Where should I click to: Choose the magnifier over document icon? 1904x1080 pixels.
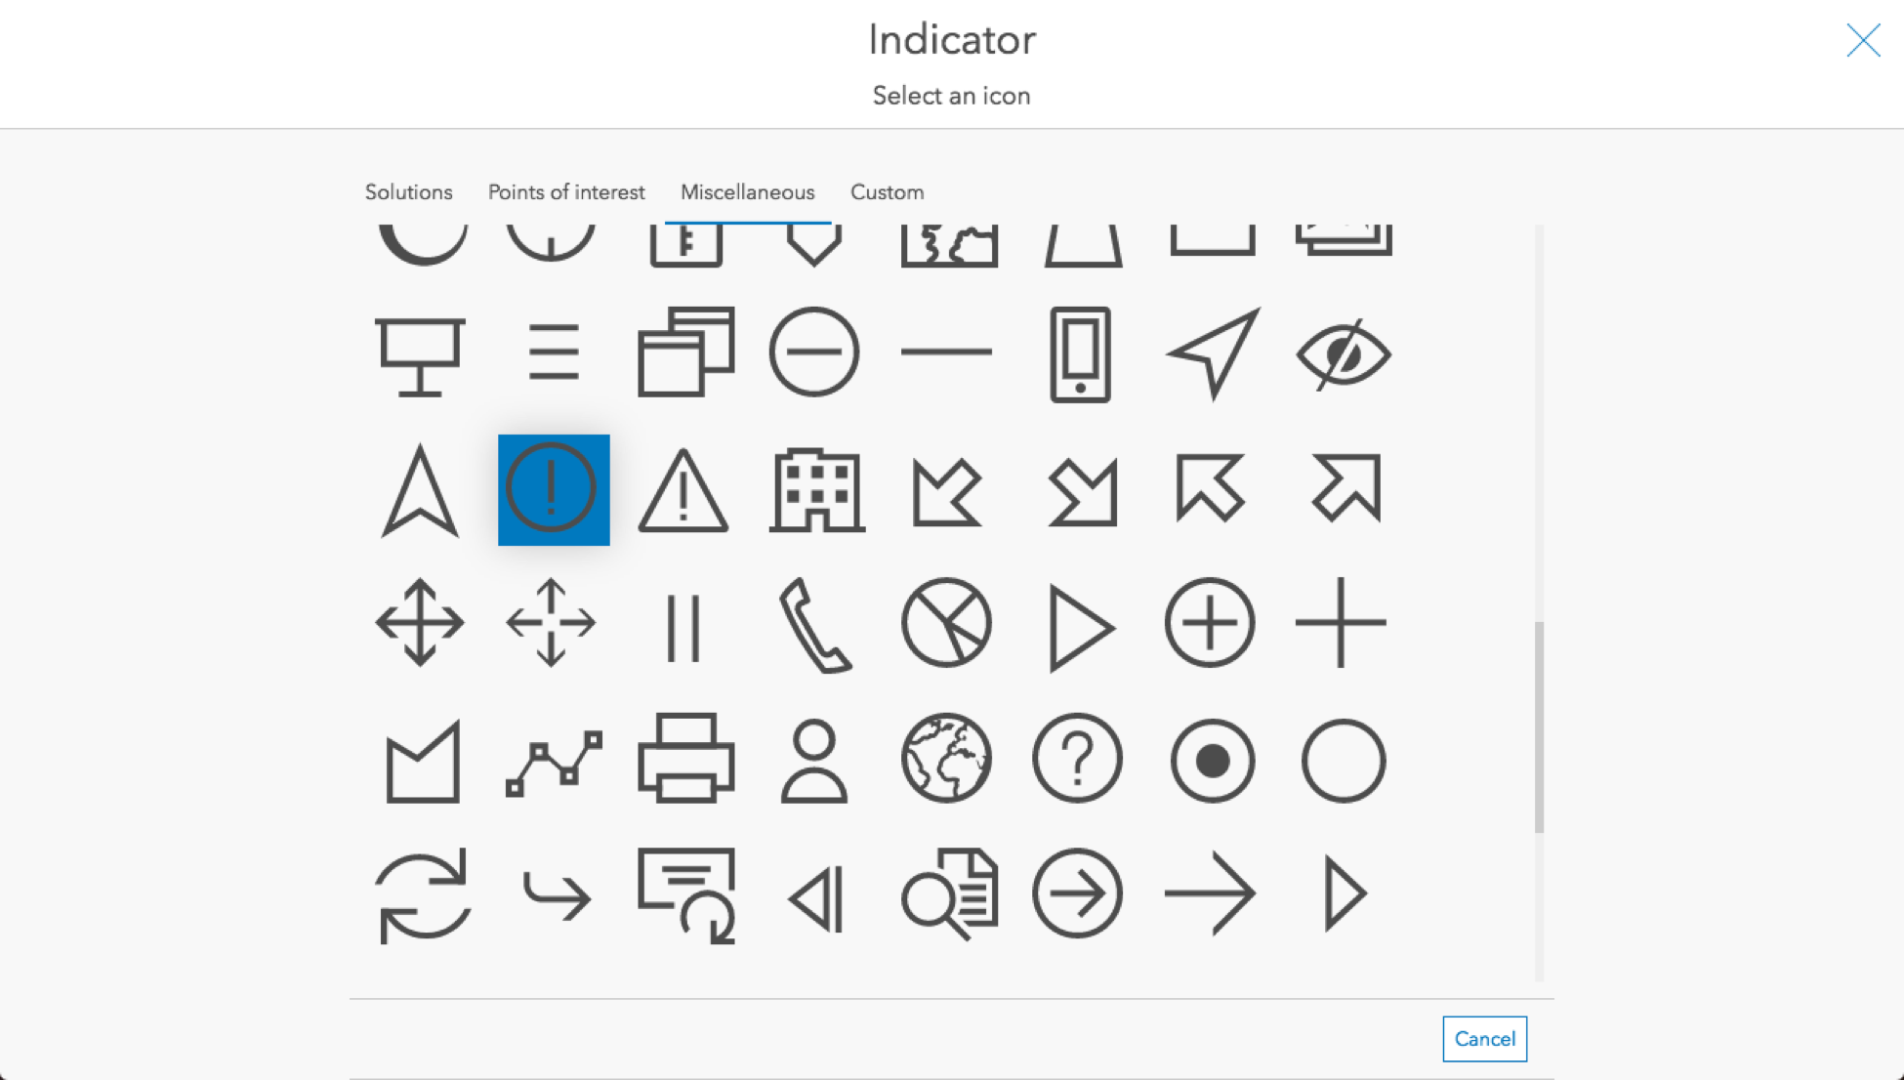(949, 893)
